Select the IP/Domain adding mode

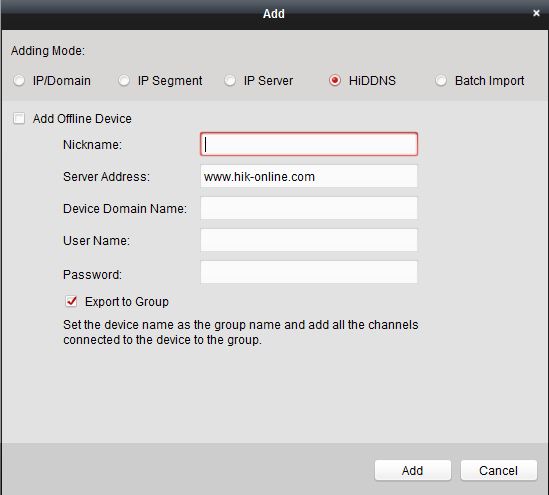click(x=19, y=81)
